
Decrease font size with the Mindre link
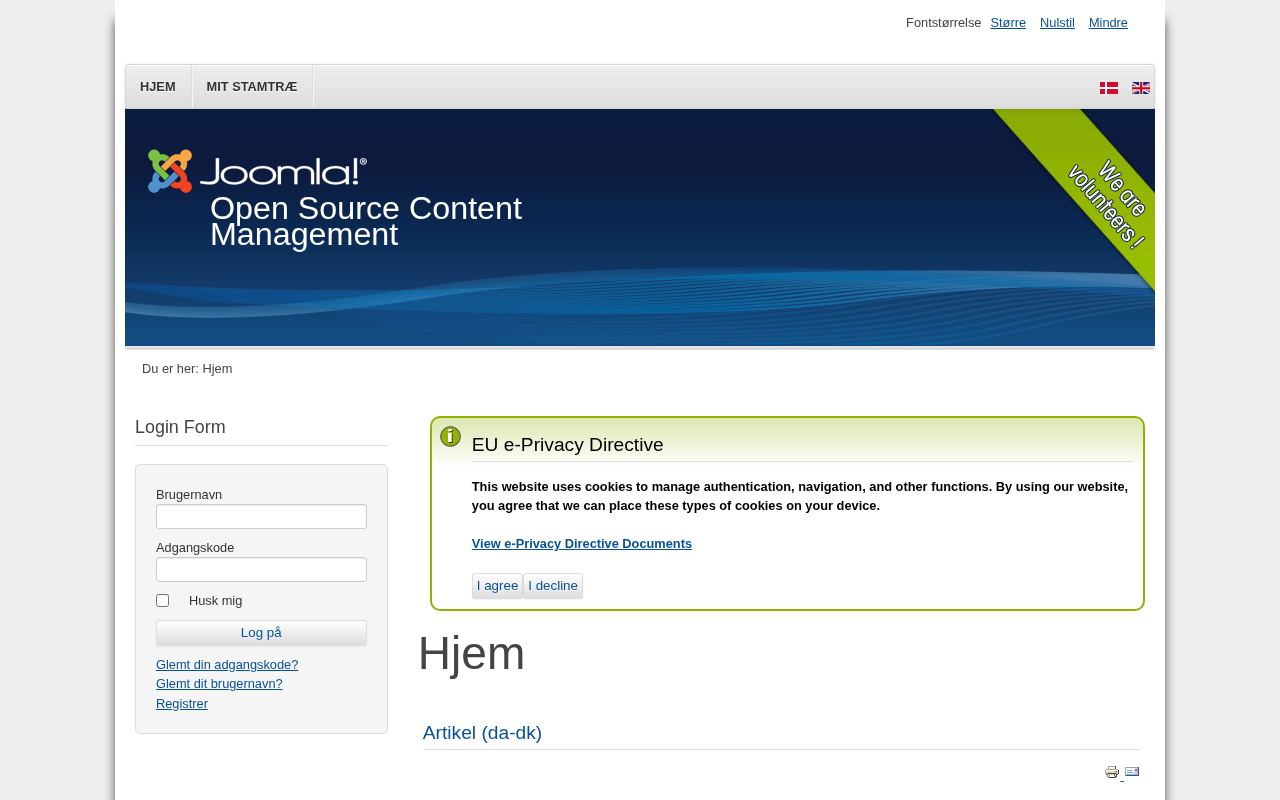(x=1108, y=23)
